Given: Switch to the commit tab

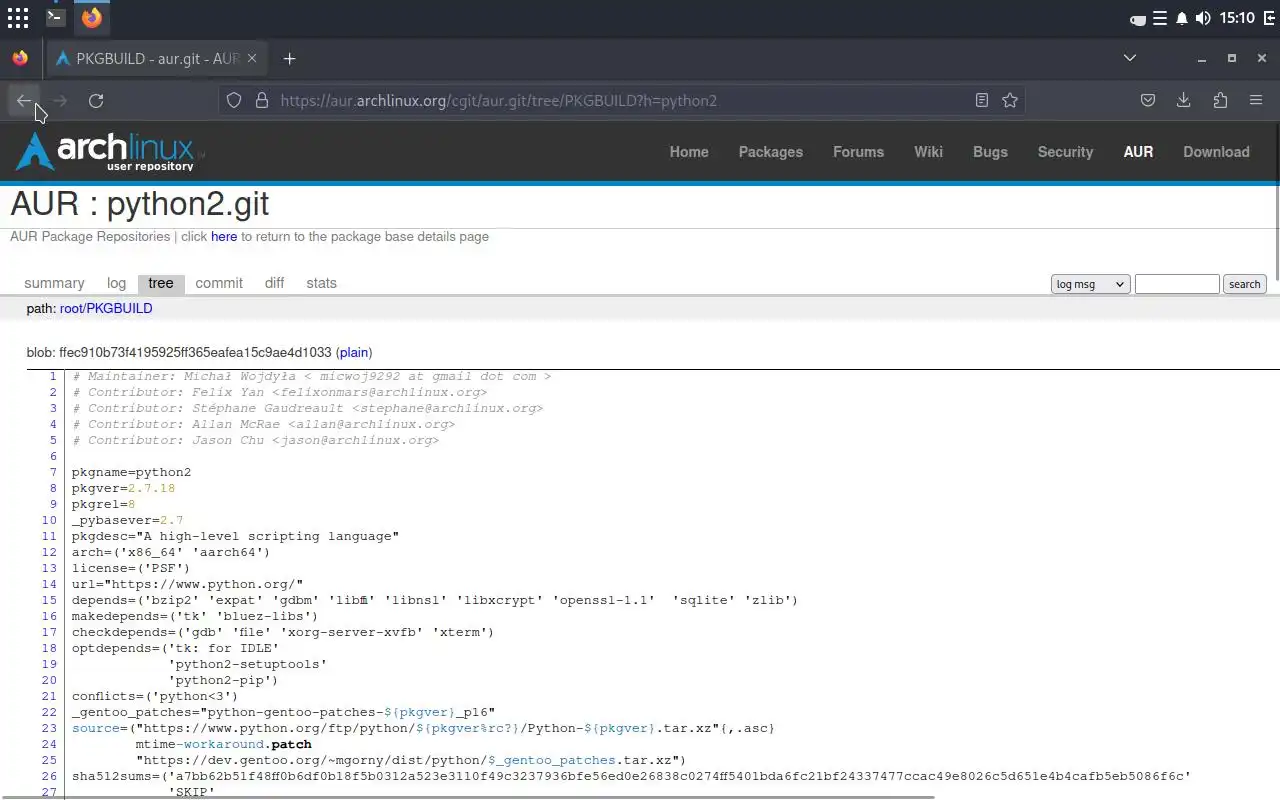Looking at the screenshot, I should pos(219,283).
